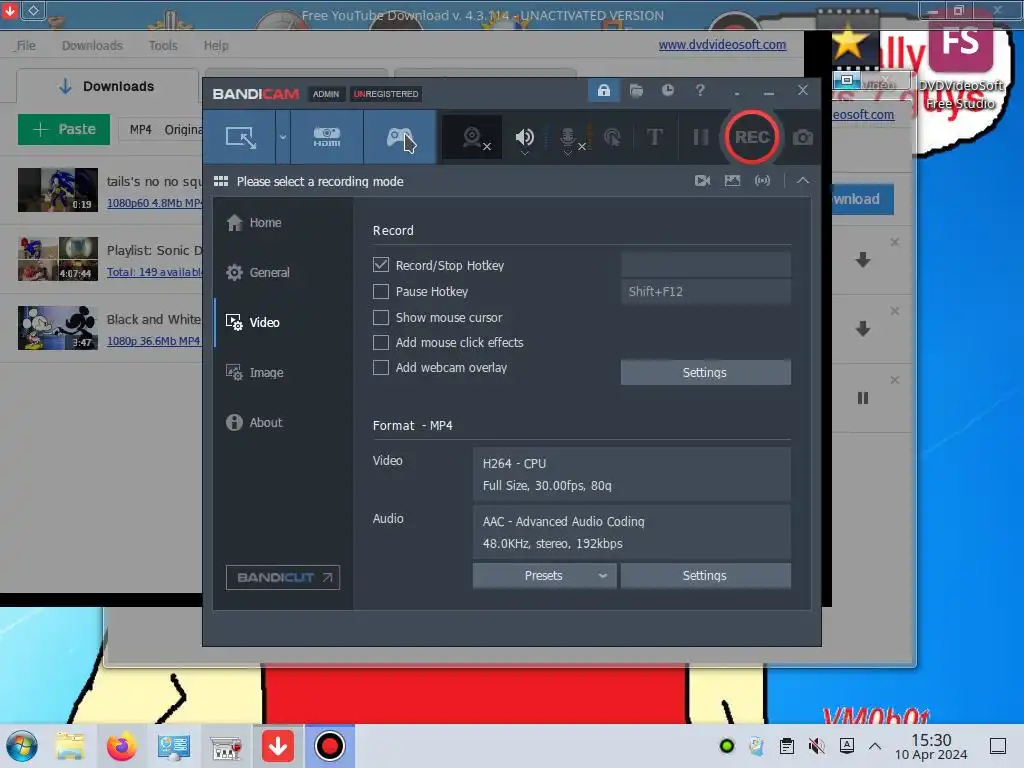Image resolution: width=1024 pixels, height=768 pixels.
Task: Click download arrow for Black and White row
Action: click(863, 328)
